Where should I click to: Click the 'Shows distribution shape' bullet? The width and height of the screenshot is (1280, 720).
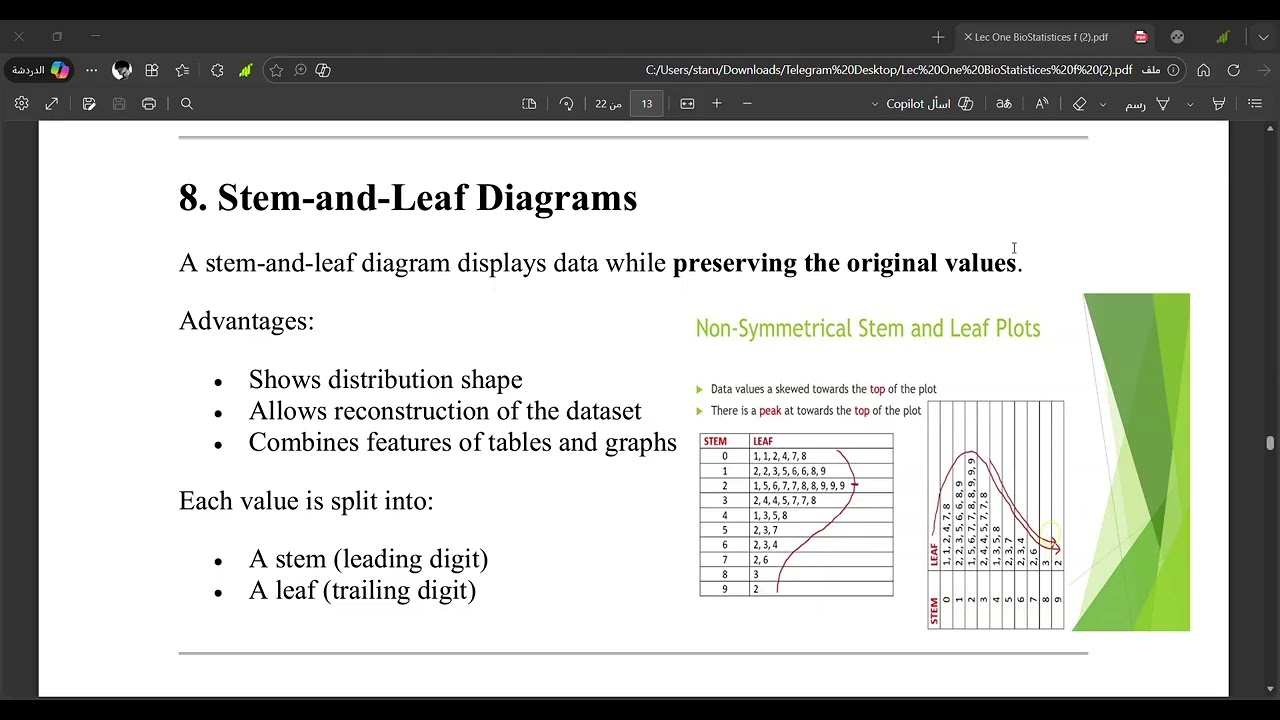[385, 380]
